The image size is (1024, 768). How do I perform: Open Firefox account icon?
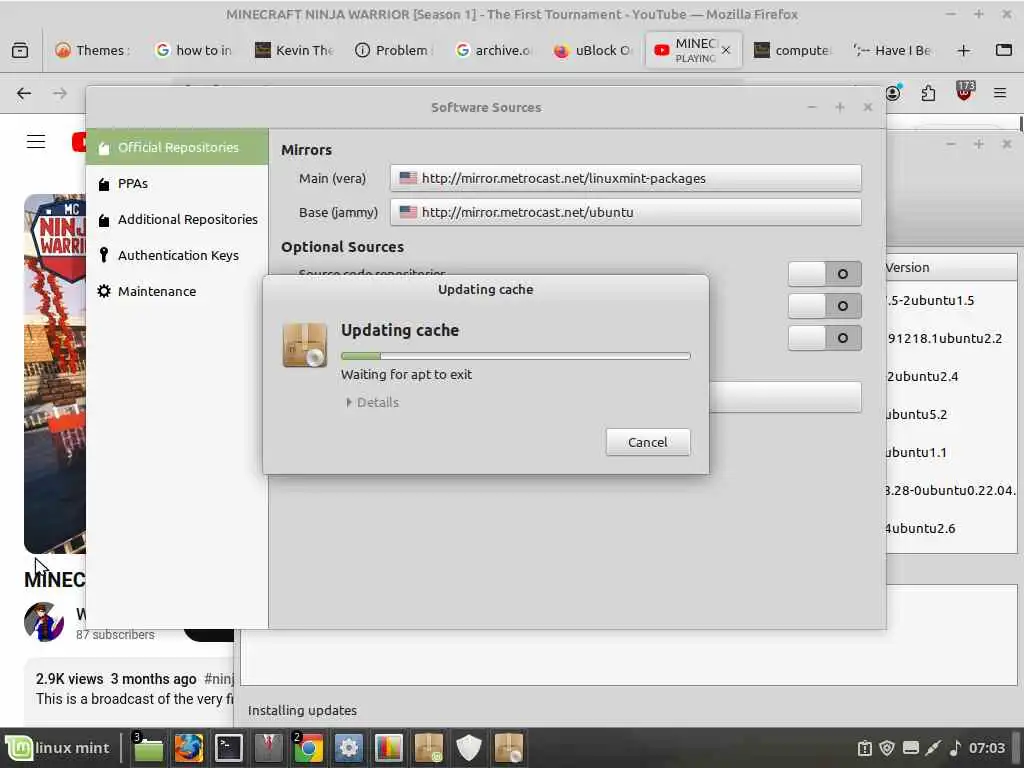(893, 93)
